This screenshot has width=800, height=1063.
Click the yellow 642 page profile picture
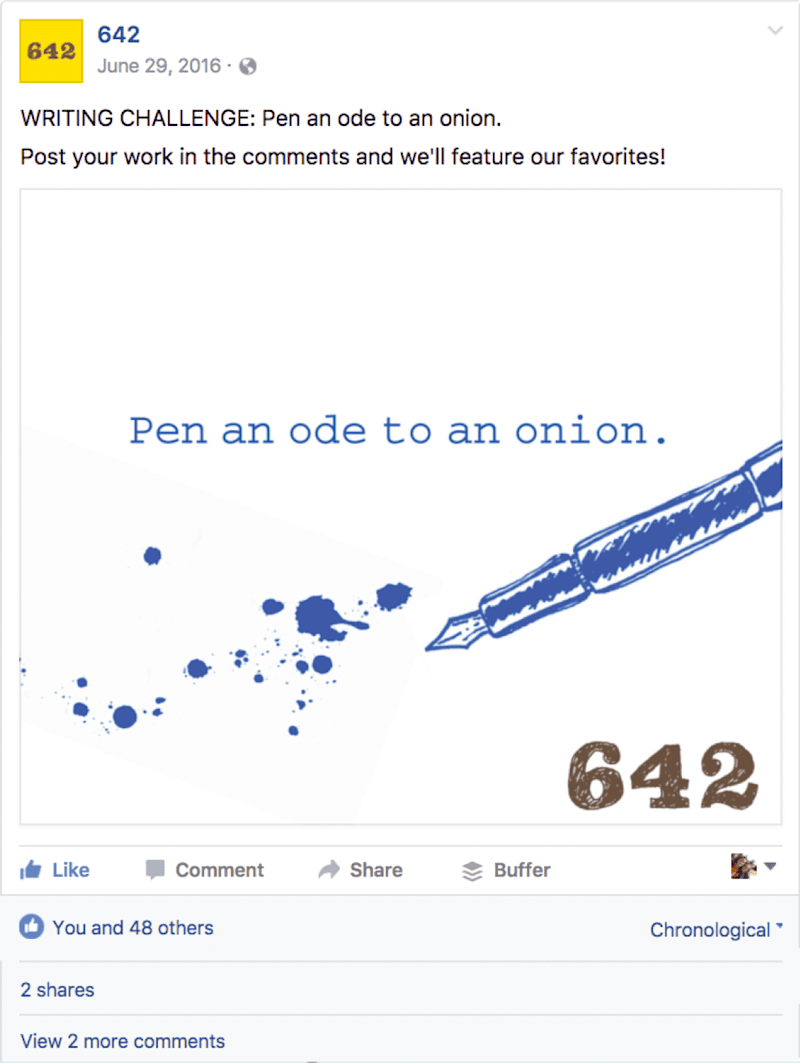tap(51, 51)
